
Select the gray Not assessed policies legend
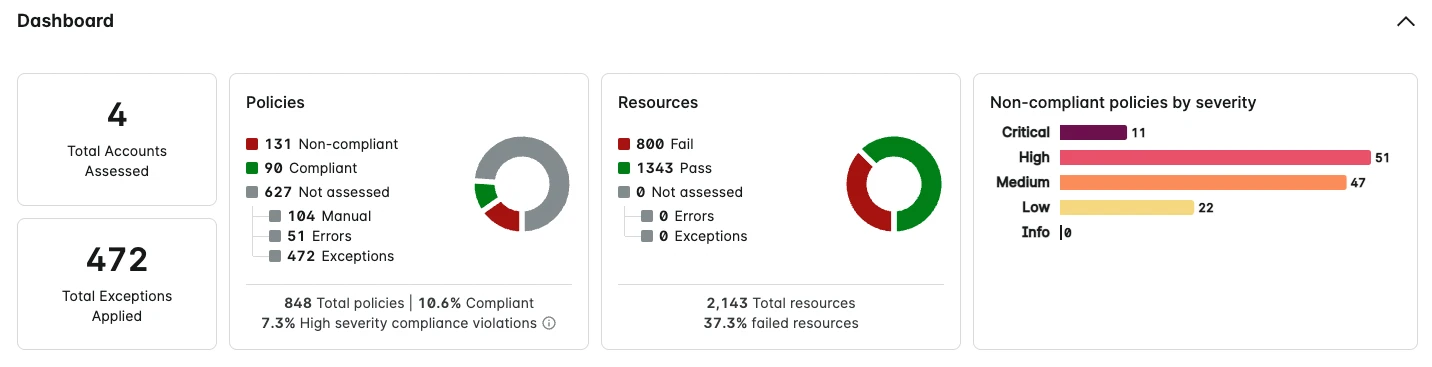252,192
